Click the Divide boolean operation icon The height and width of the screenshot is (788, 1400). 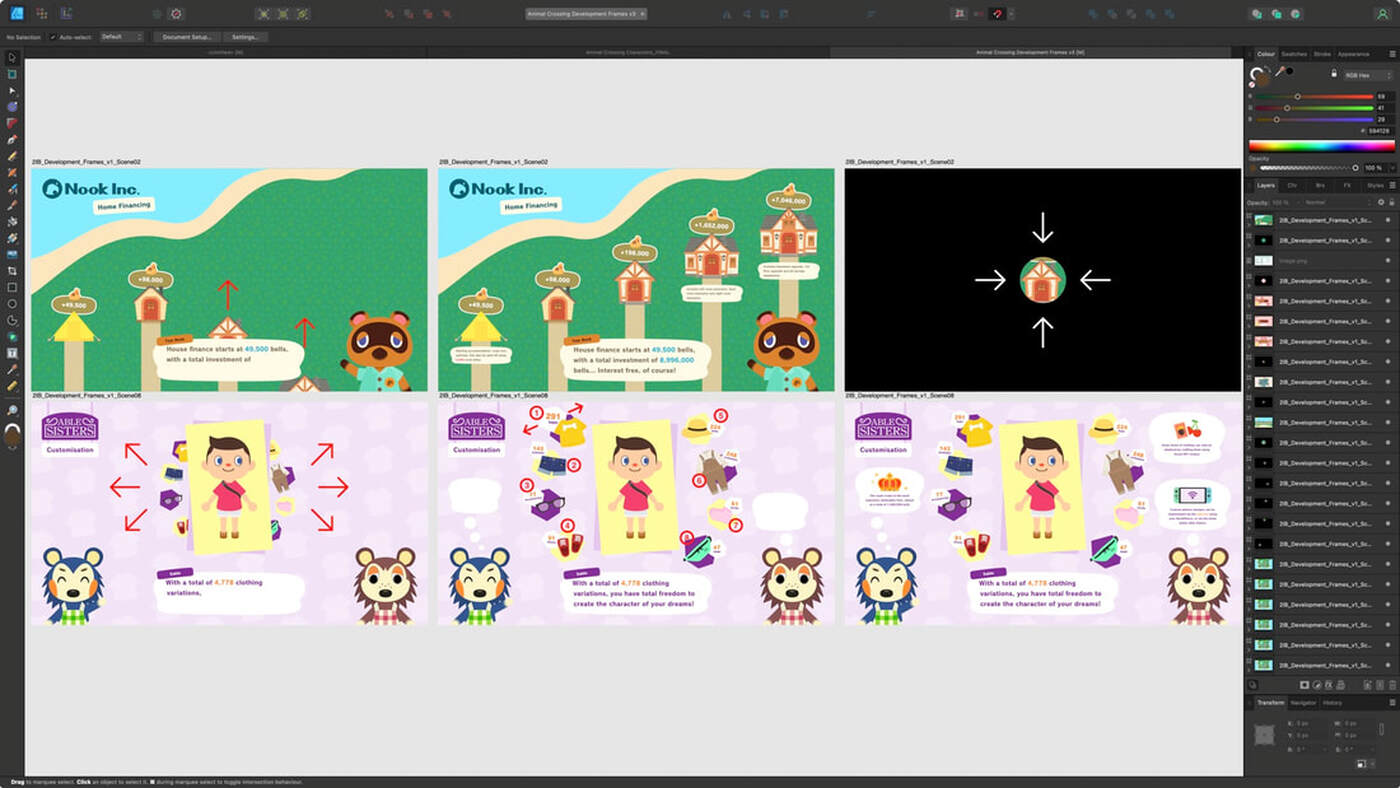pyautogui.click(x=1169, y=14)
